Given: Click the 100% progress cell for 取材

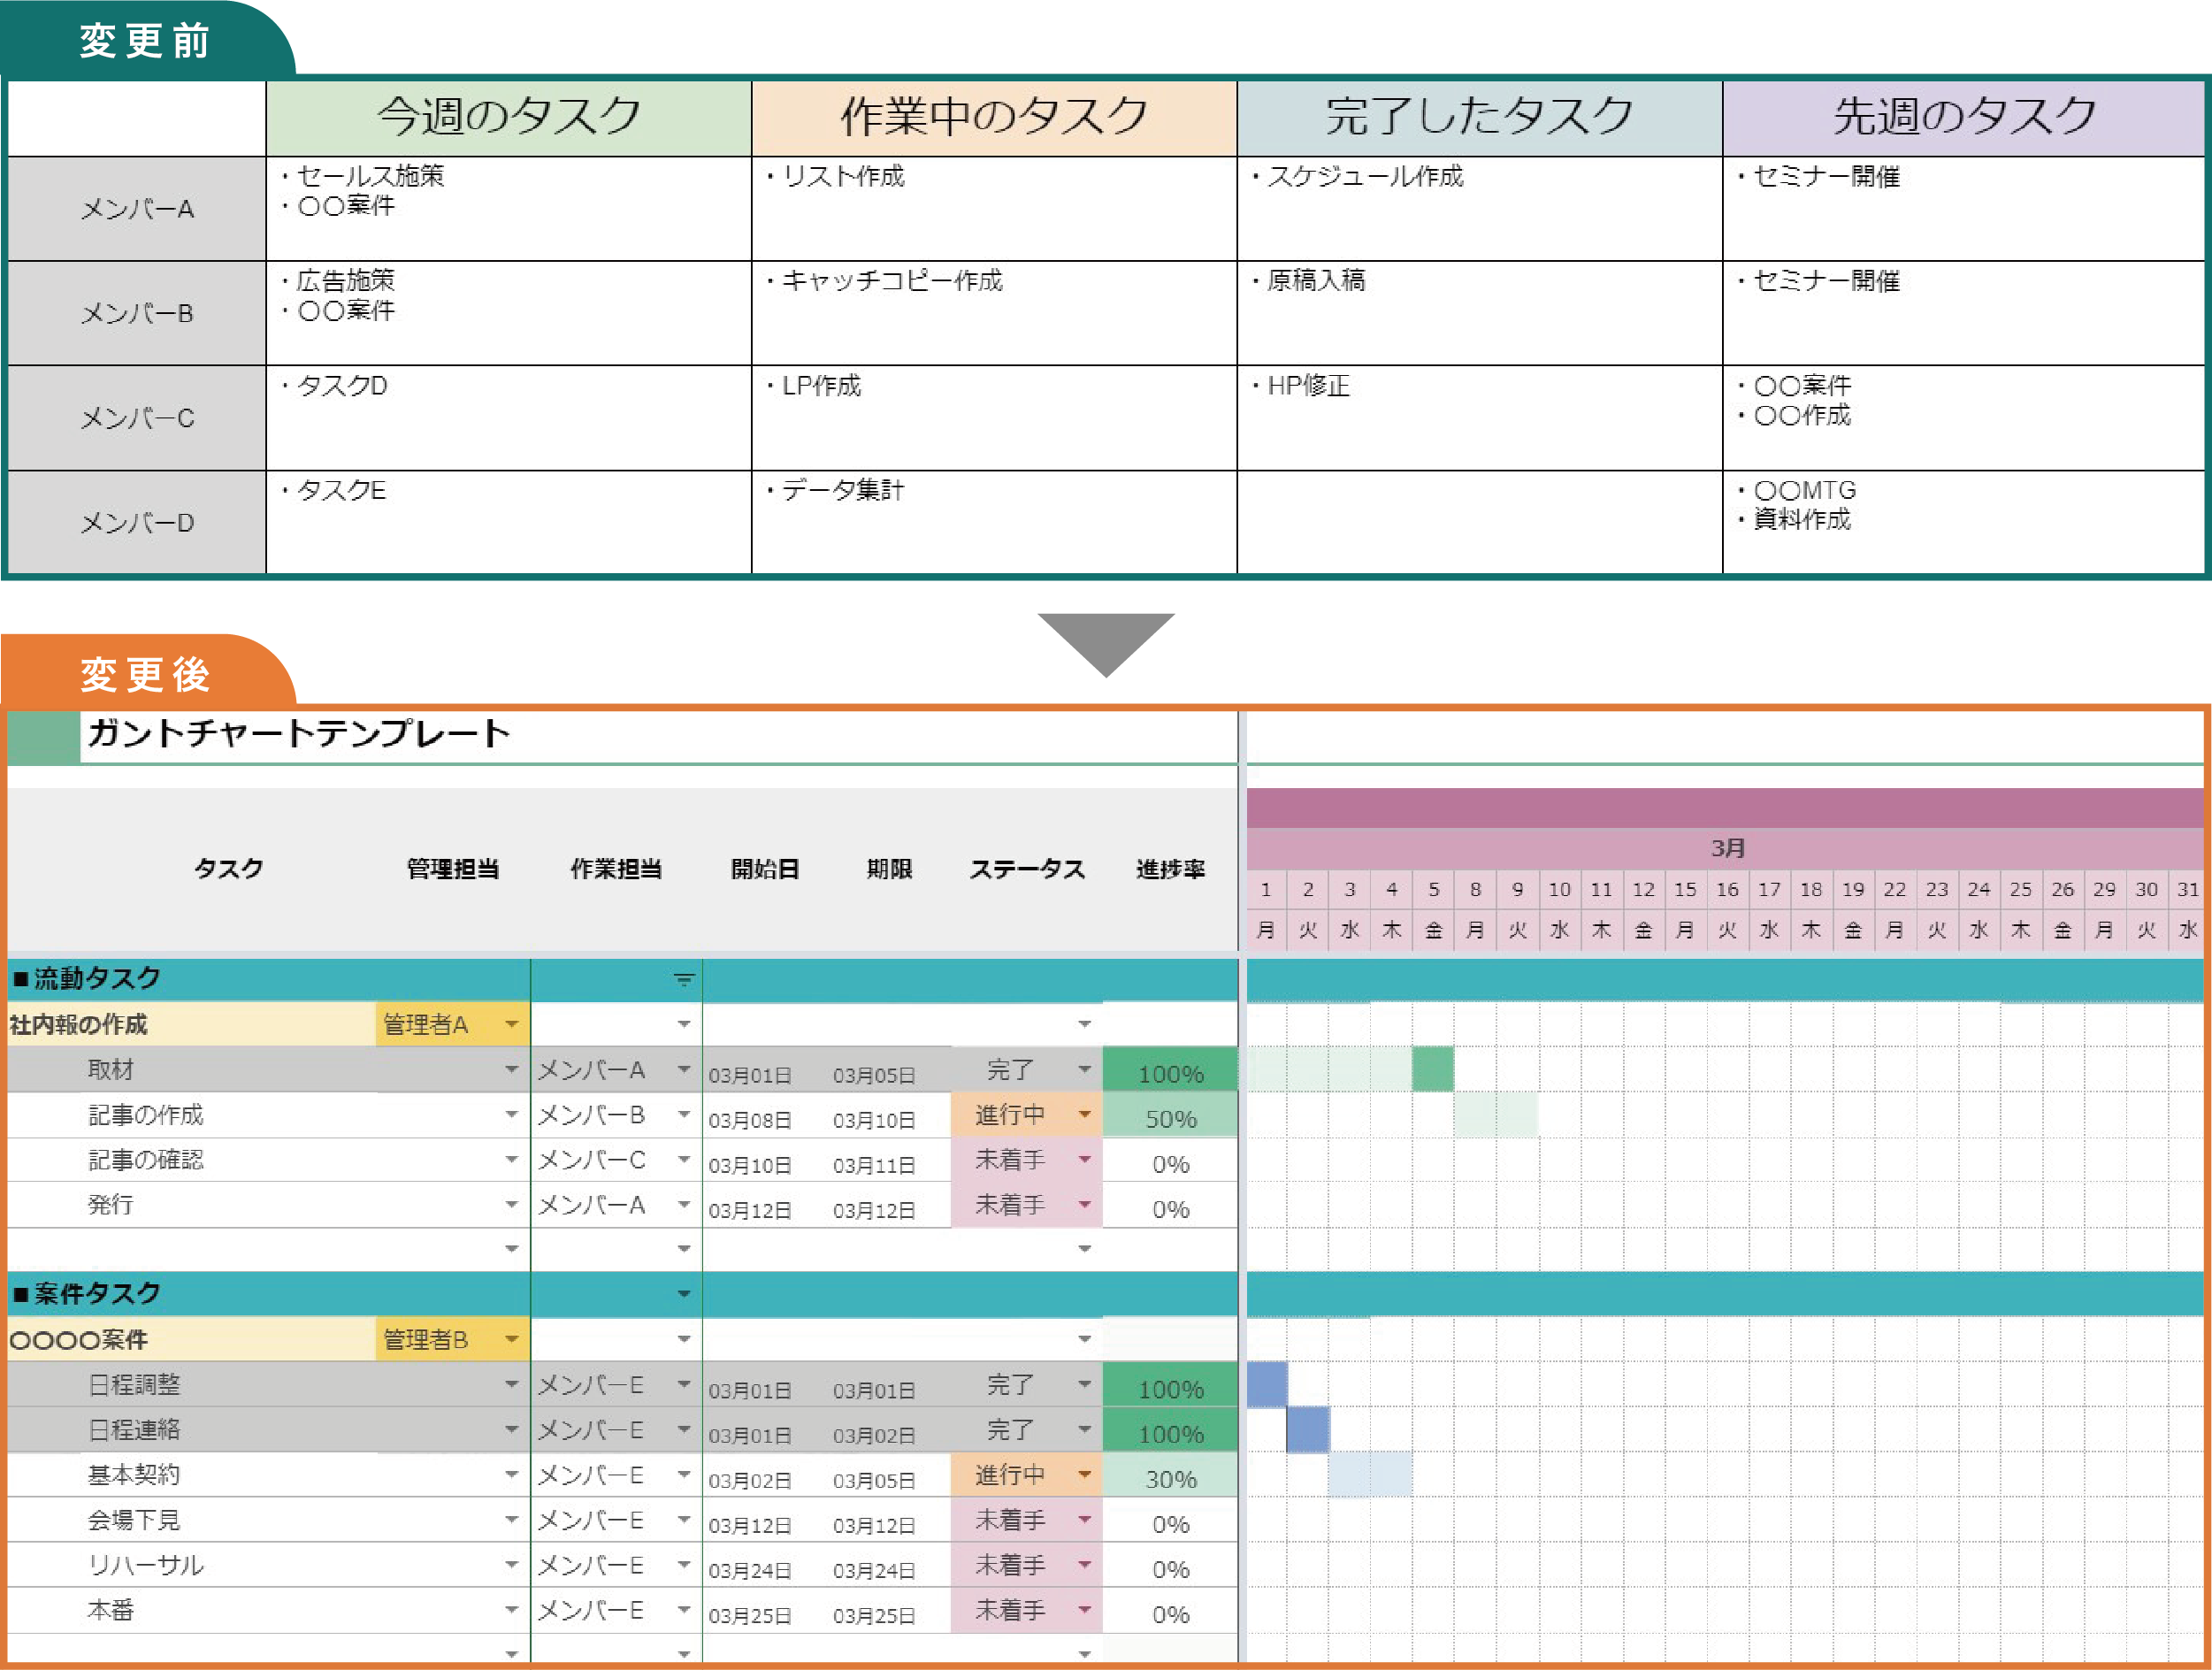Looking at the screenshot, I should tap(1170, 1072).
